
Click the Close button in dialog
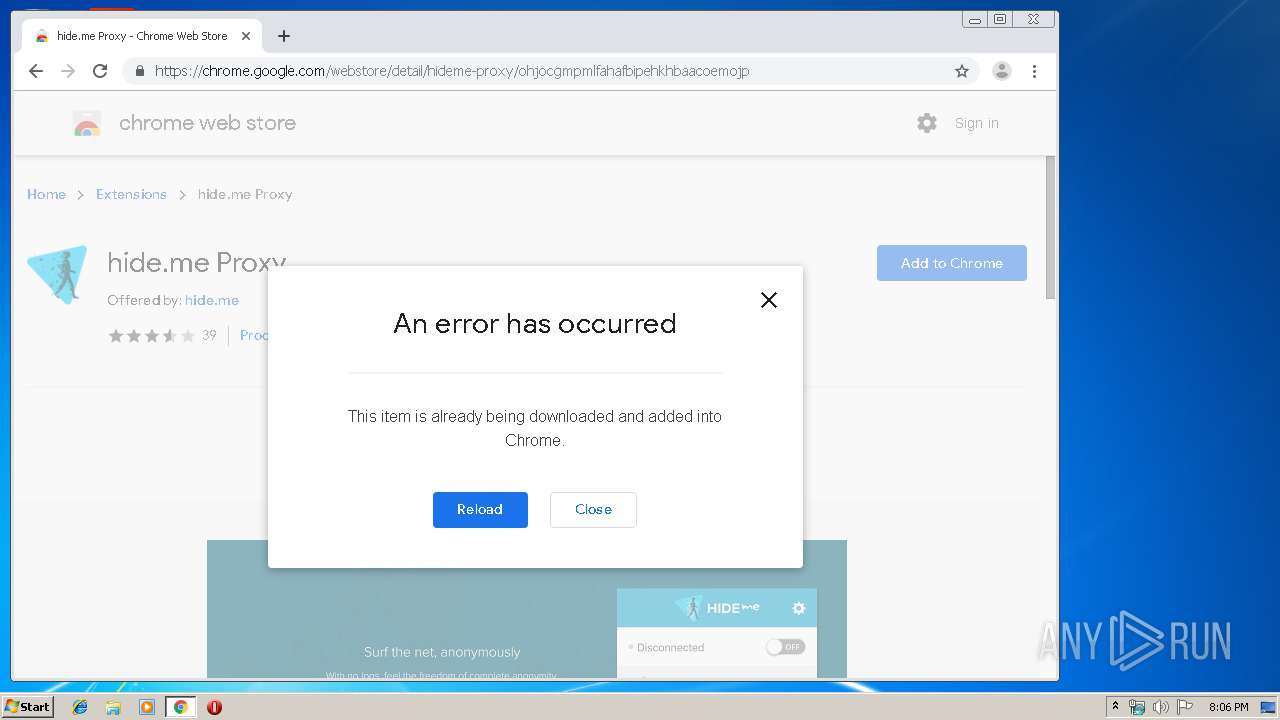pyautogui.click(x=593, y=510)
